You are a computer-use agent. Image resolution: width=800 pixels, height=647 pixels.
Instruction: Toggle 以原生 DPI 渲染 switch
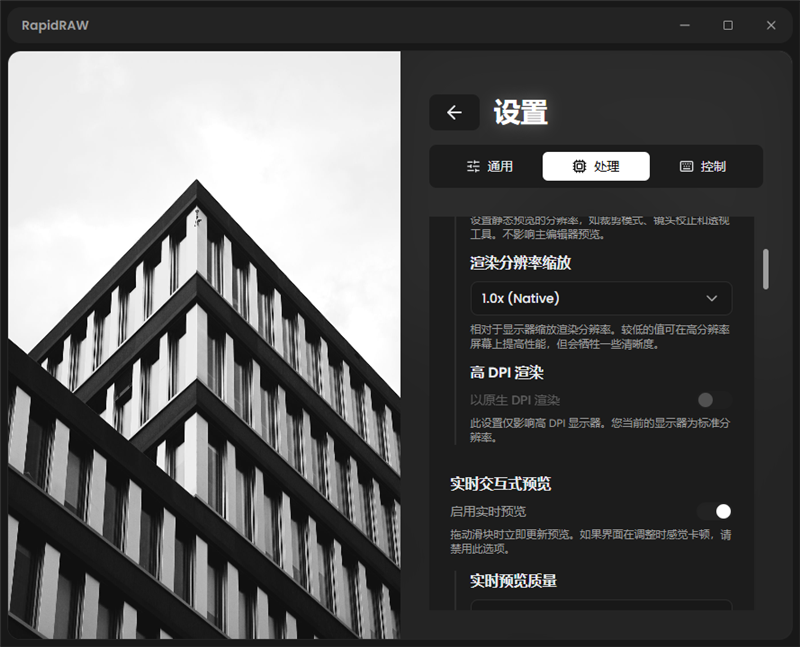(714, 400)
